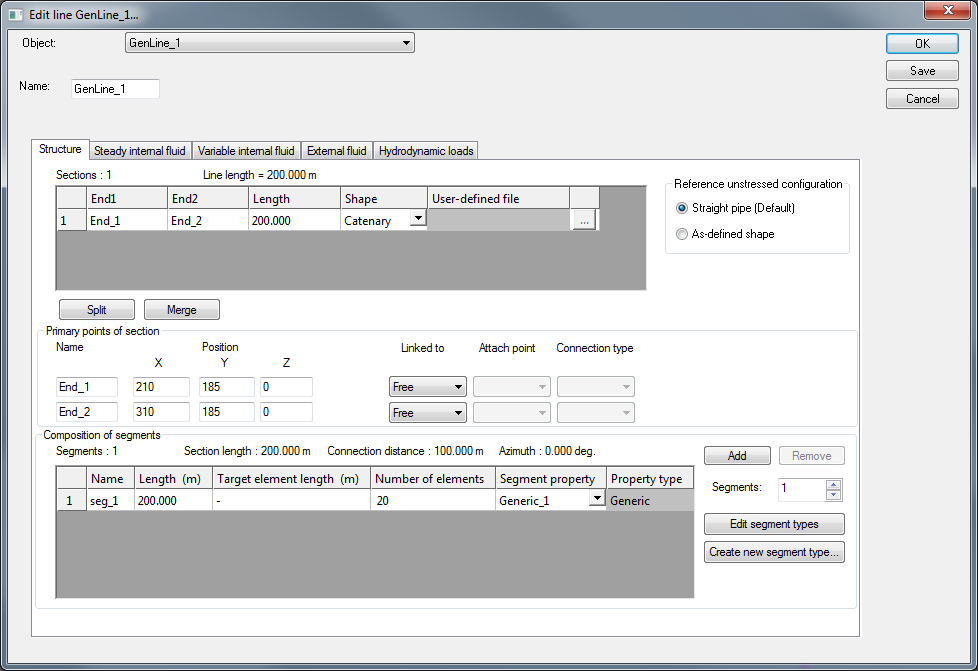This screenshot has height=671, width=978.
Task: Open the End_1 Connection type dropdown
Action: [596, 387]
